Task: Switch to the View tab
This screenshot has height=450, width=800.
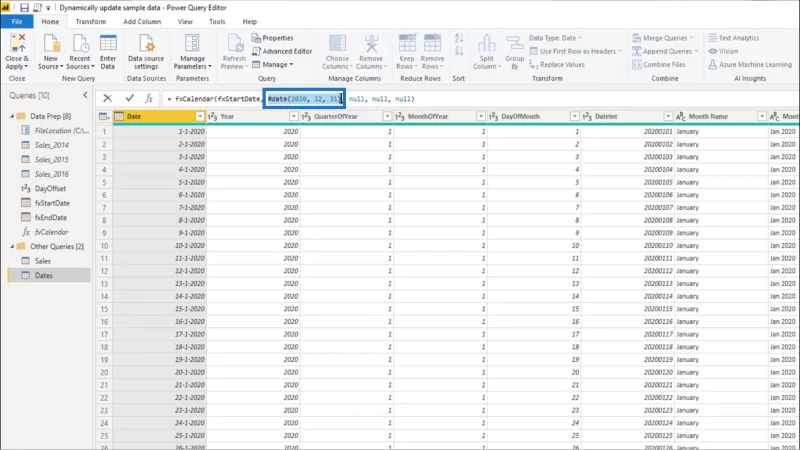Action: [185, 21]
